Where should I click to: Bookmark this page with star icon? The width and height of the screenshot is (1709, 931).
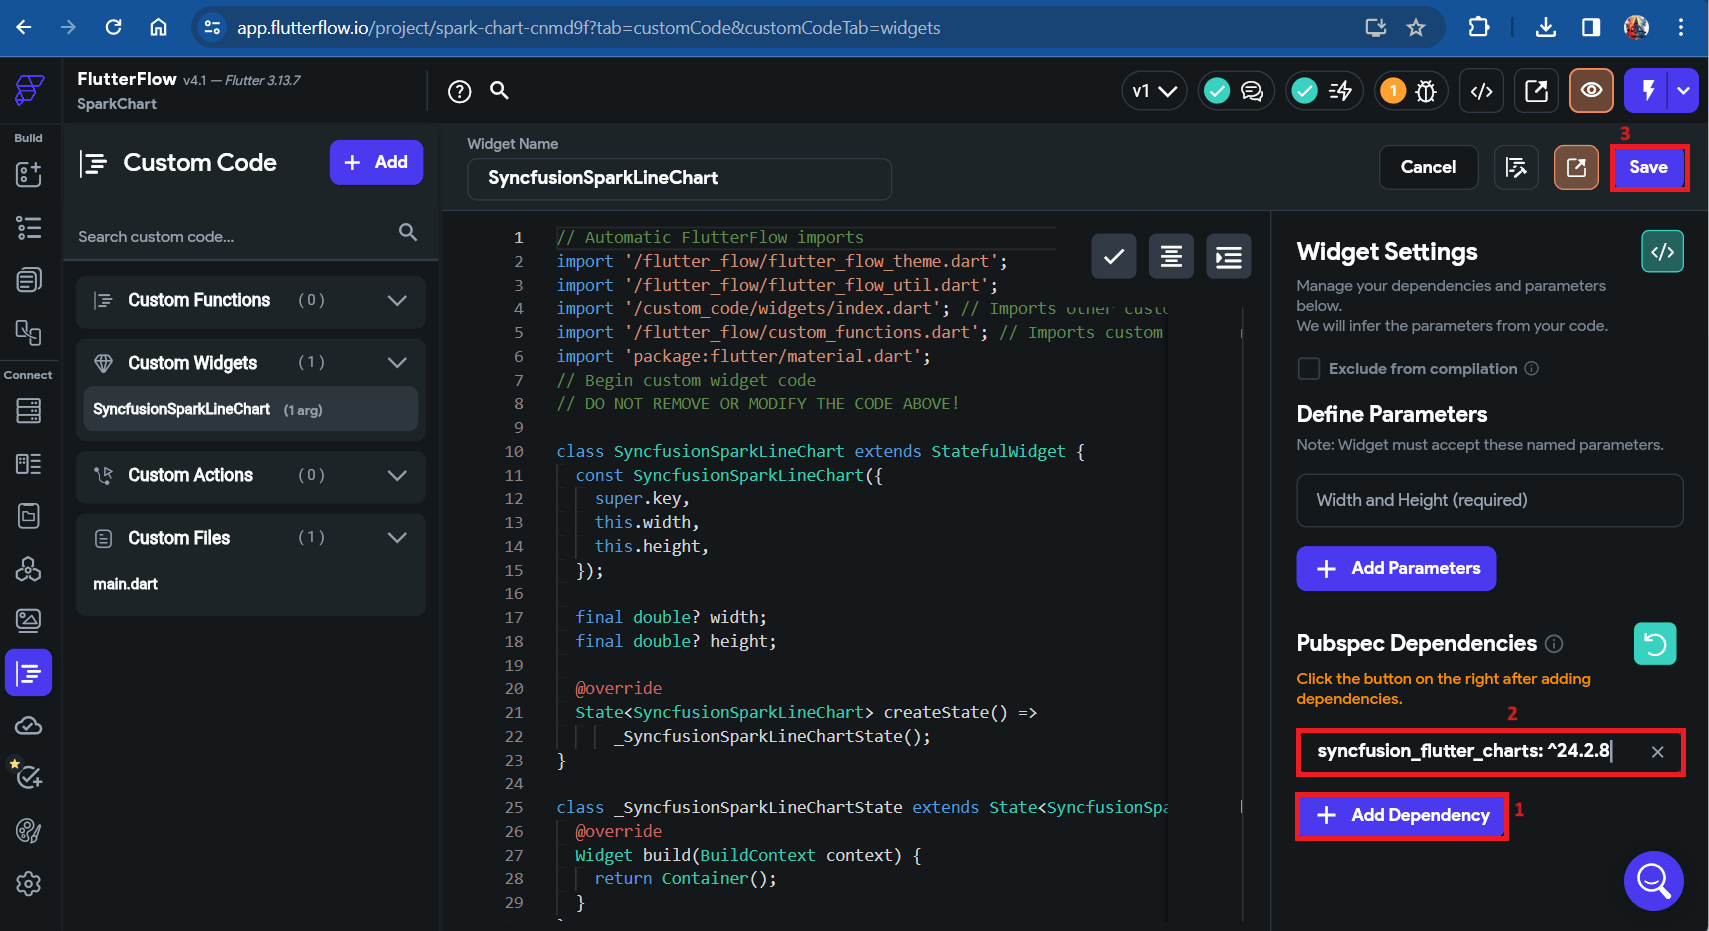tap(1416, 28)
